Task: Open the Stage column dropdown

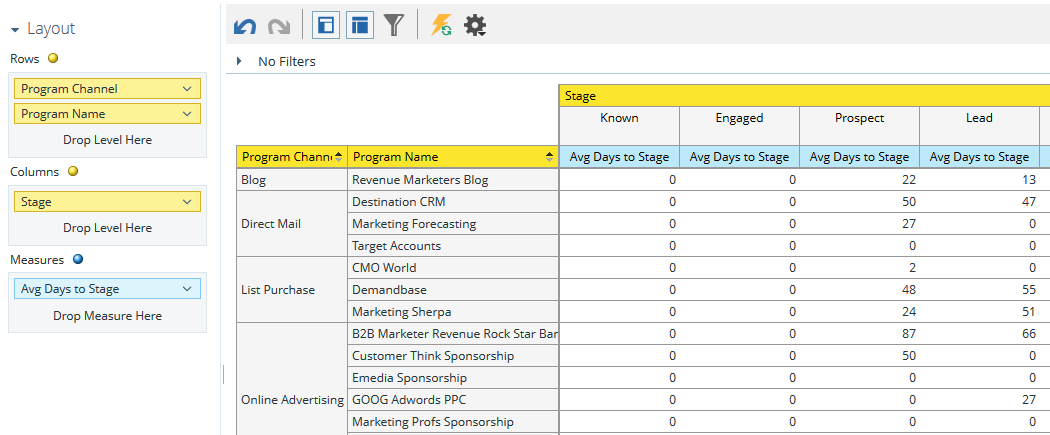Action: coord(187,202)
